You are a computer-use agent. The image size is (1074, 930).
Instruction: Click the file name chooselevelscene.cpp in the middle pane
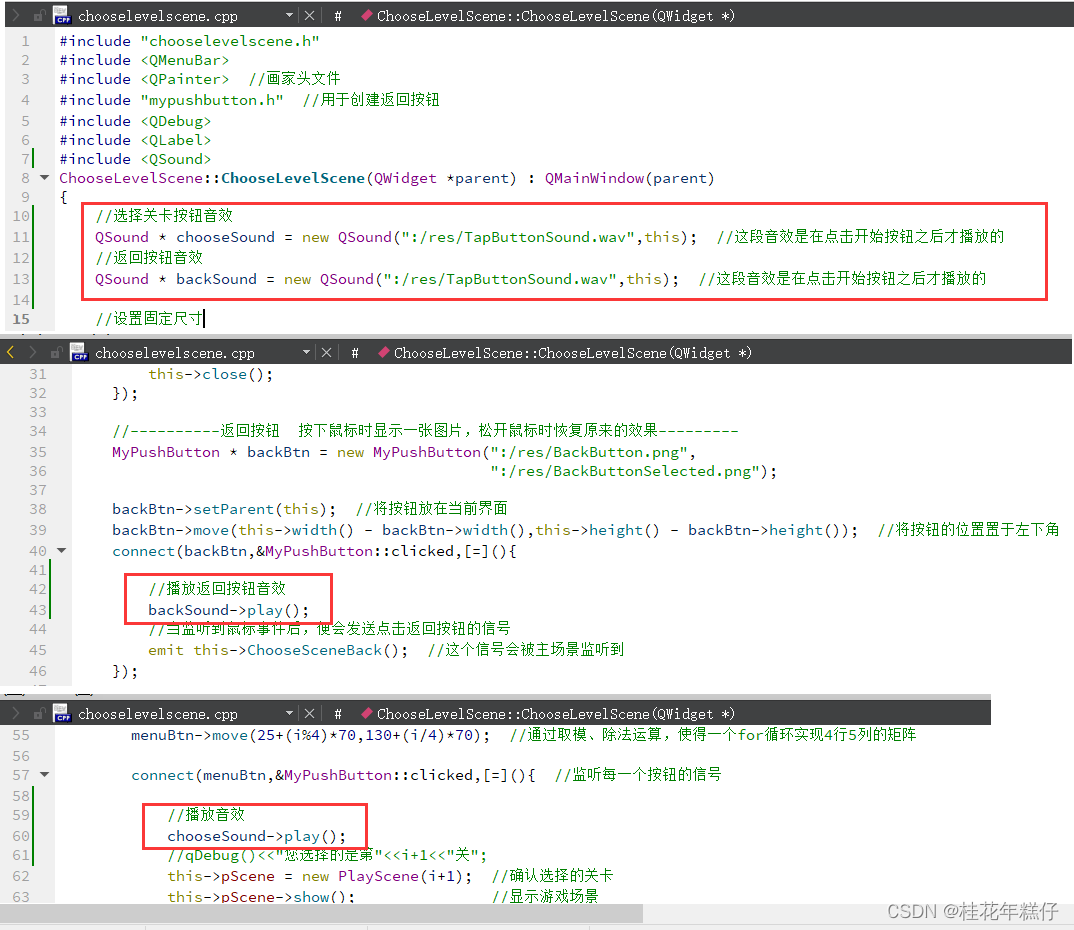point(175,353)
